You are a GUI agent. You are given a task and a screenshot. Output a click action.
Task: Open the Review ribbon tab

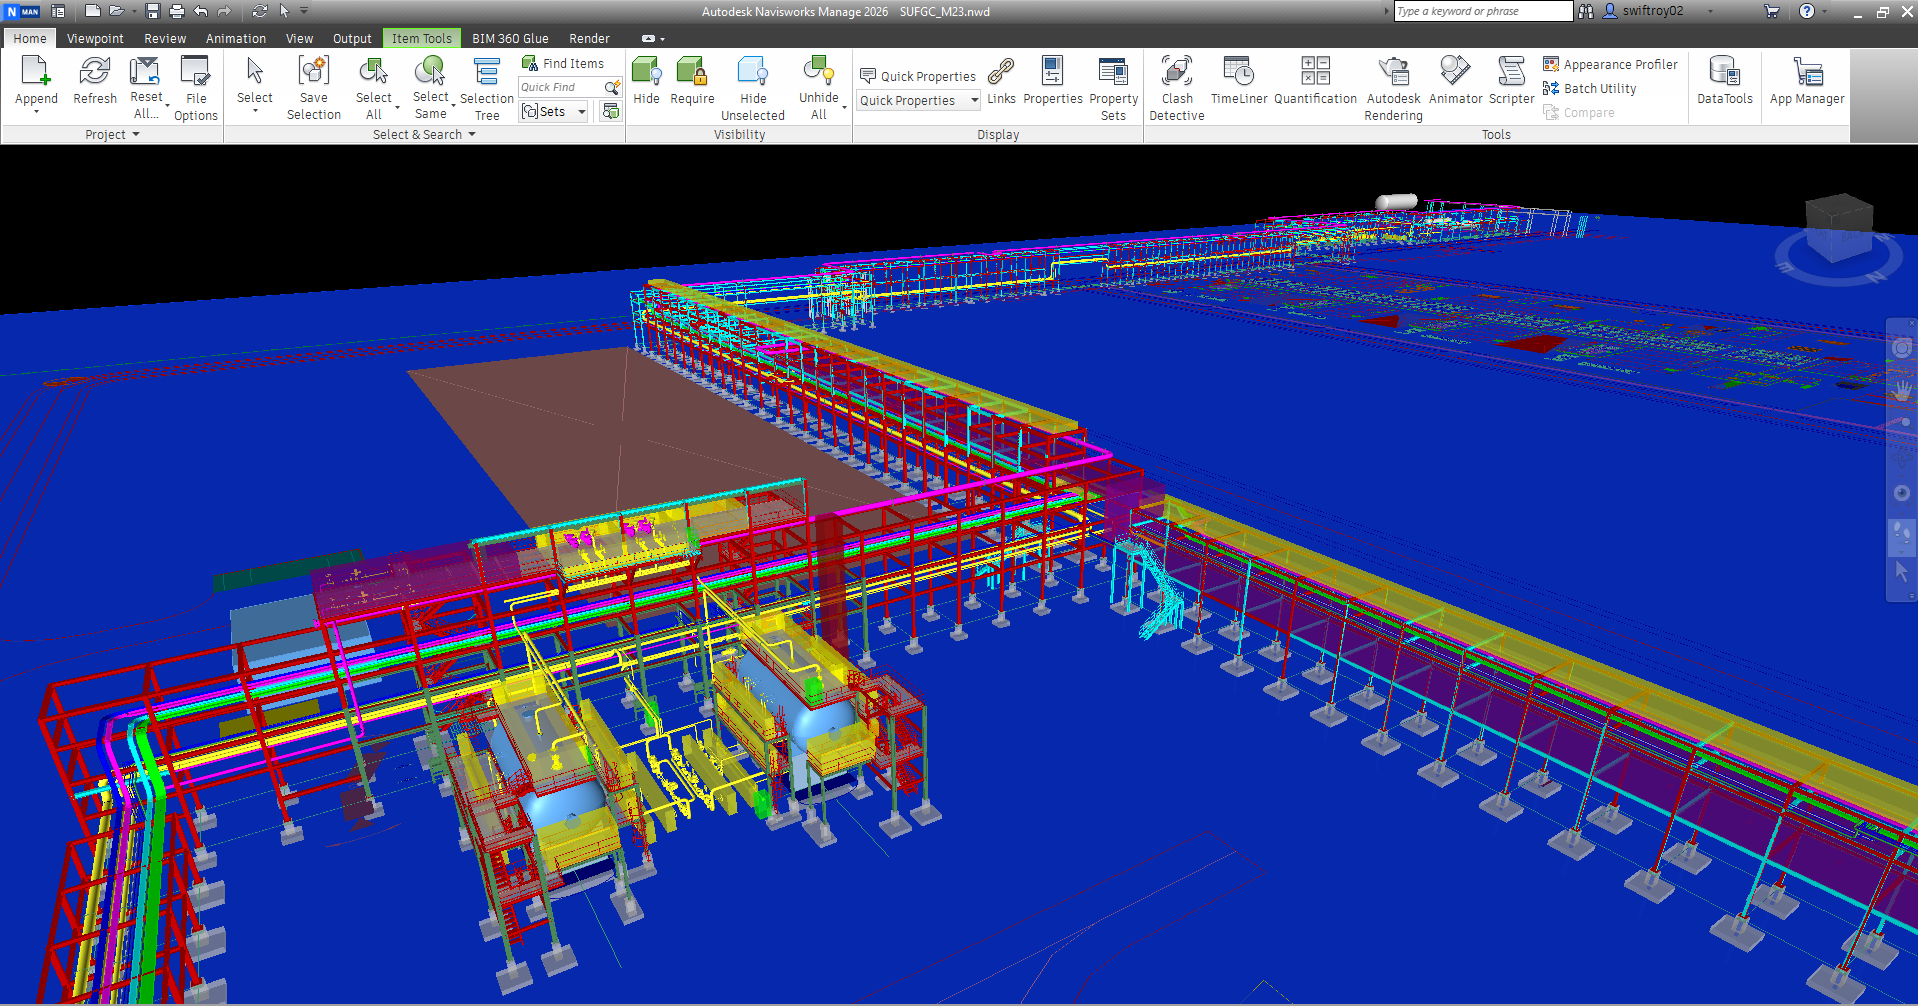tap(165, 39)
